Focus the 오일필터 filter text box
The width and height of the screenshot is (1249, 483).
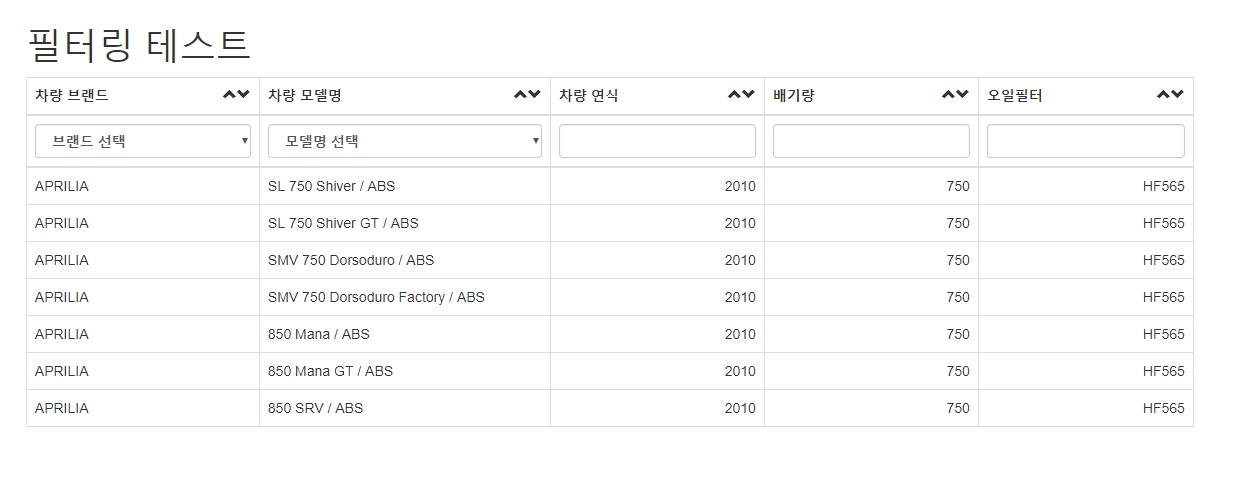[1086, 141]
